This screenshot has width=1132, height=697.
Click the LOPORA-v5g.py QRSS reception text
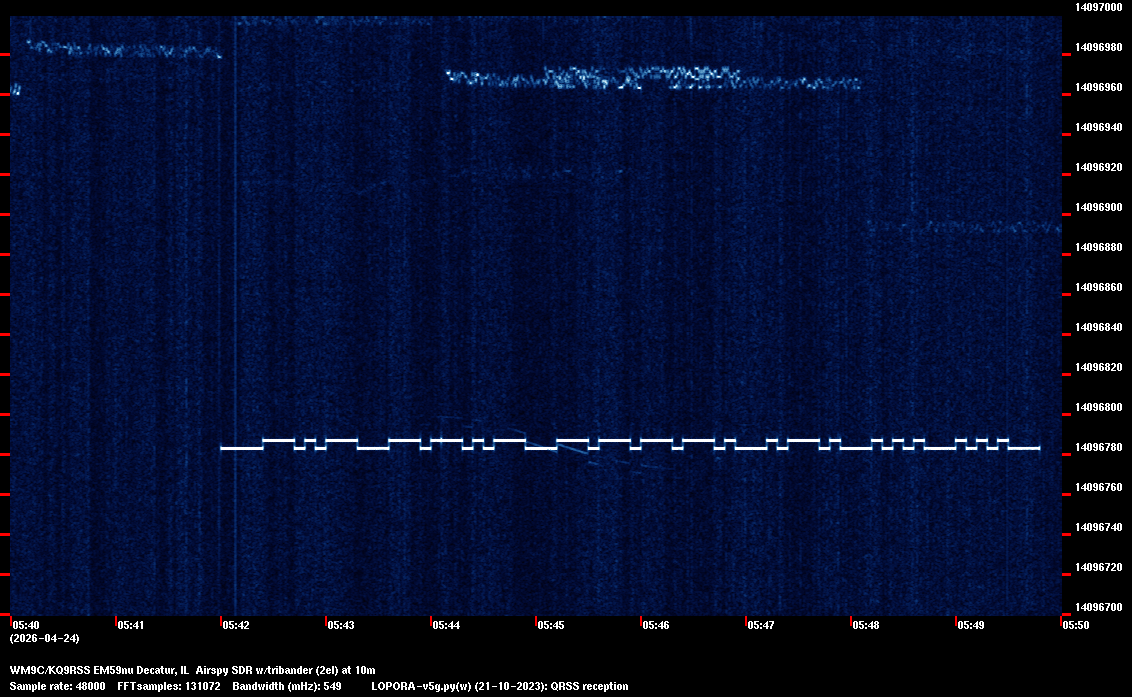tap(499, 686)
